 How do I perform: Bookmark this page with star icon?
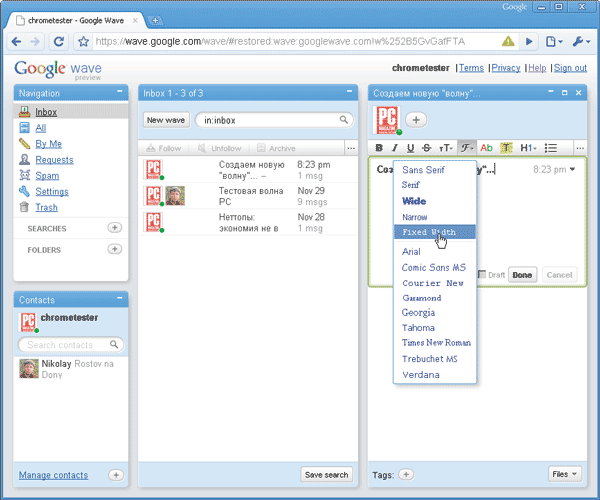pos(83,41)
